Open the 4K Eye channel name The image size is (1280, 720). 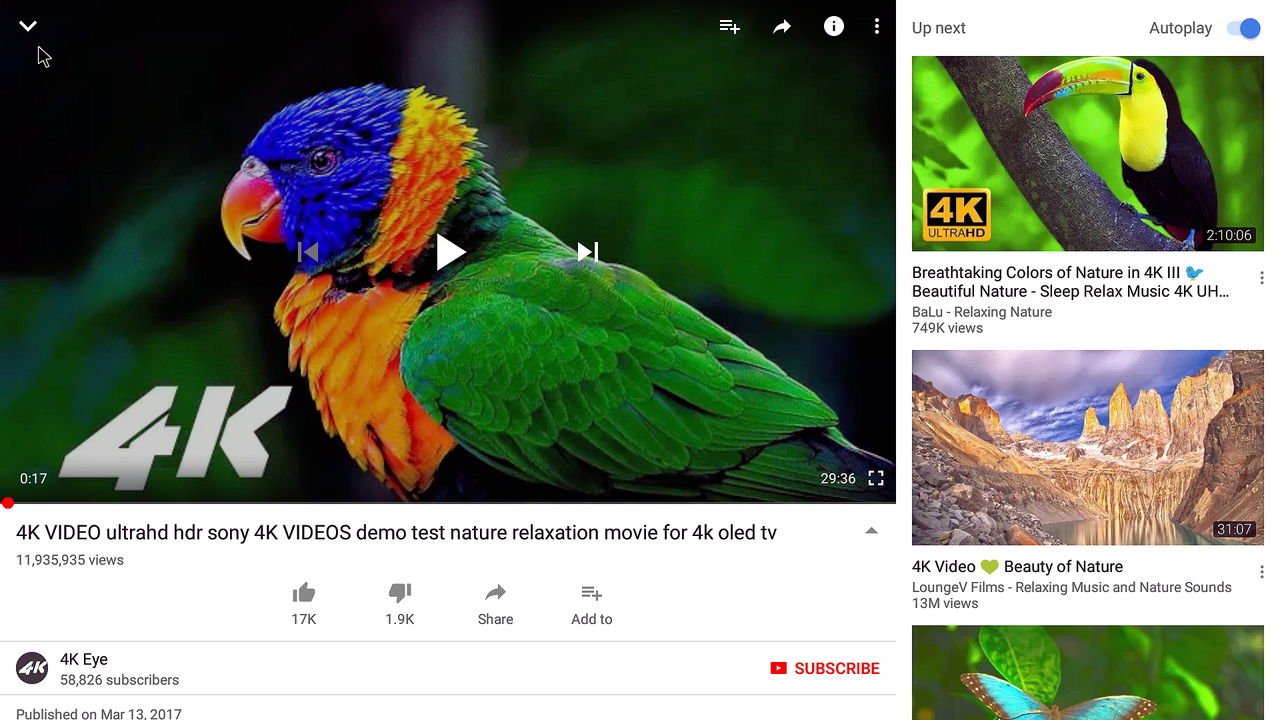pos(84,659)
